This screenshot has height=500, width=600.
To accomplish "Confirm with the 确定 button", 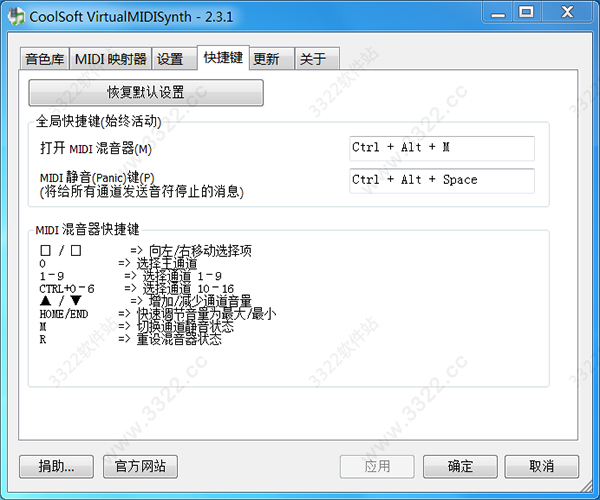I will point(460,466).
